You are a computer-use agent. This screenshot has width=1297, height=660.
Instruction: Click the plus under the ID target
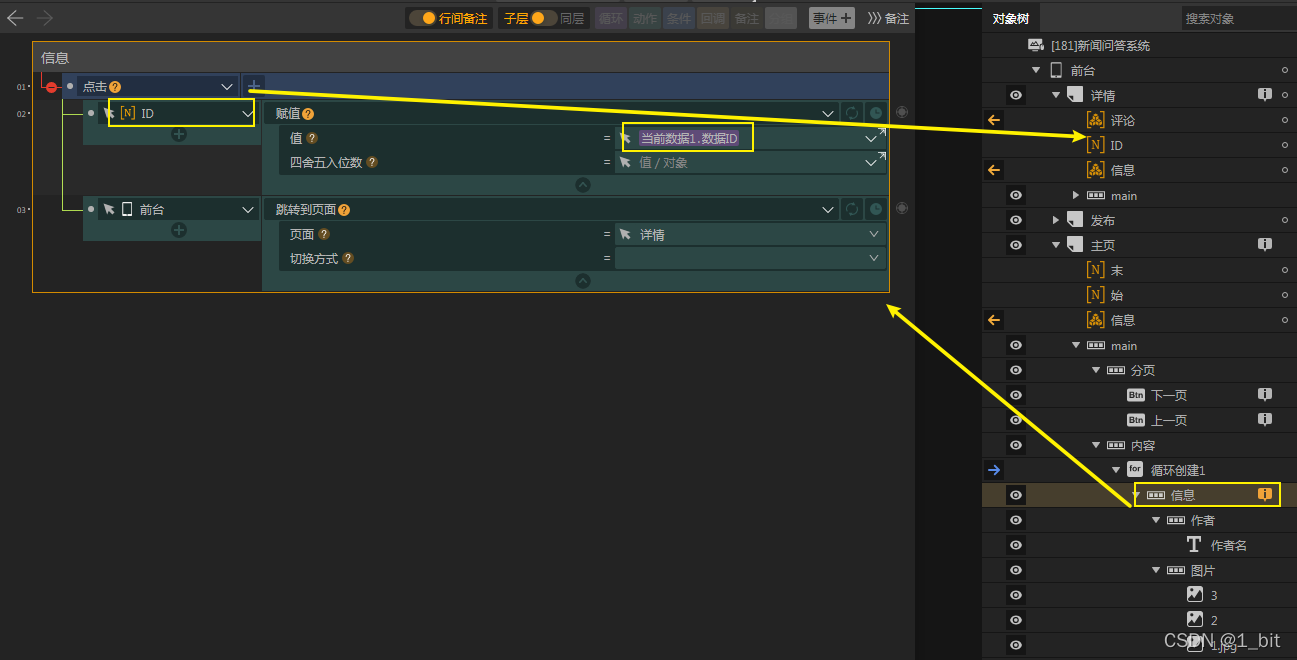pyautogui.click(x=179, y=134)
